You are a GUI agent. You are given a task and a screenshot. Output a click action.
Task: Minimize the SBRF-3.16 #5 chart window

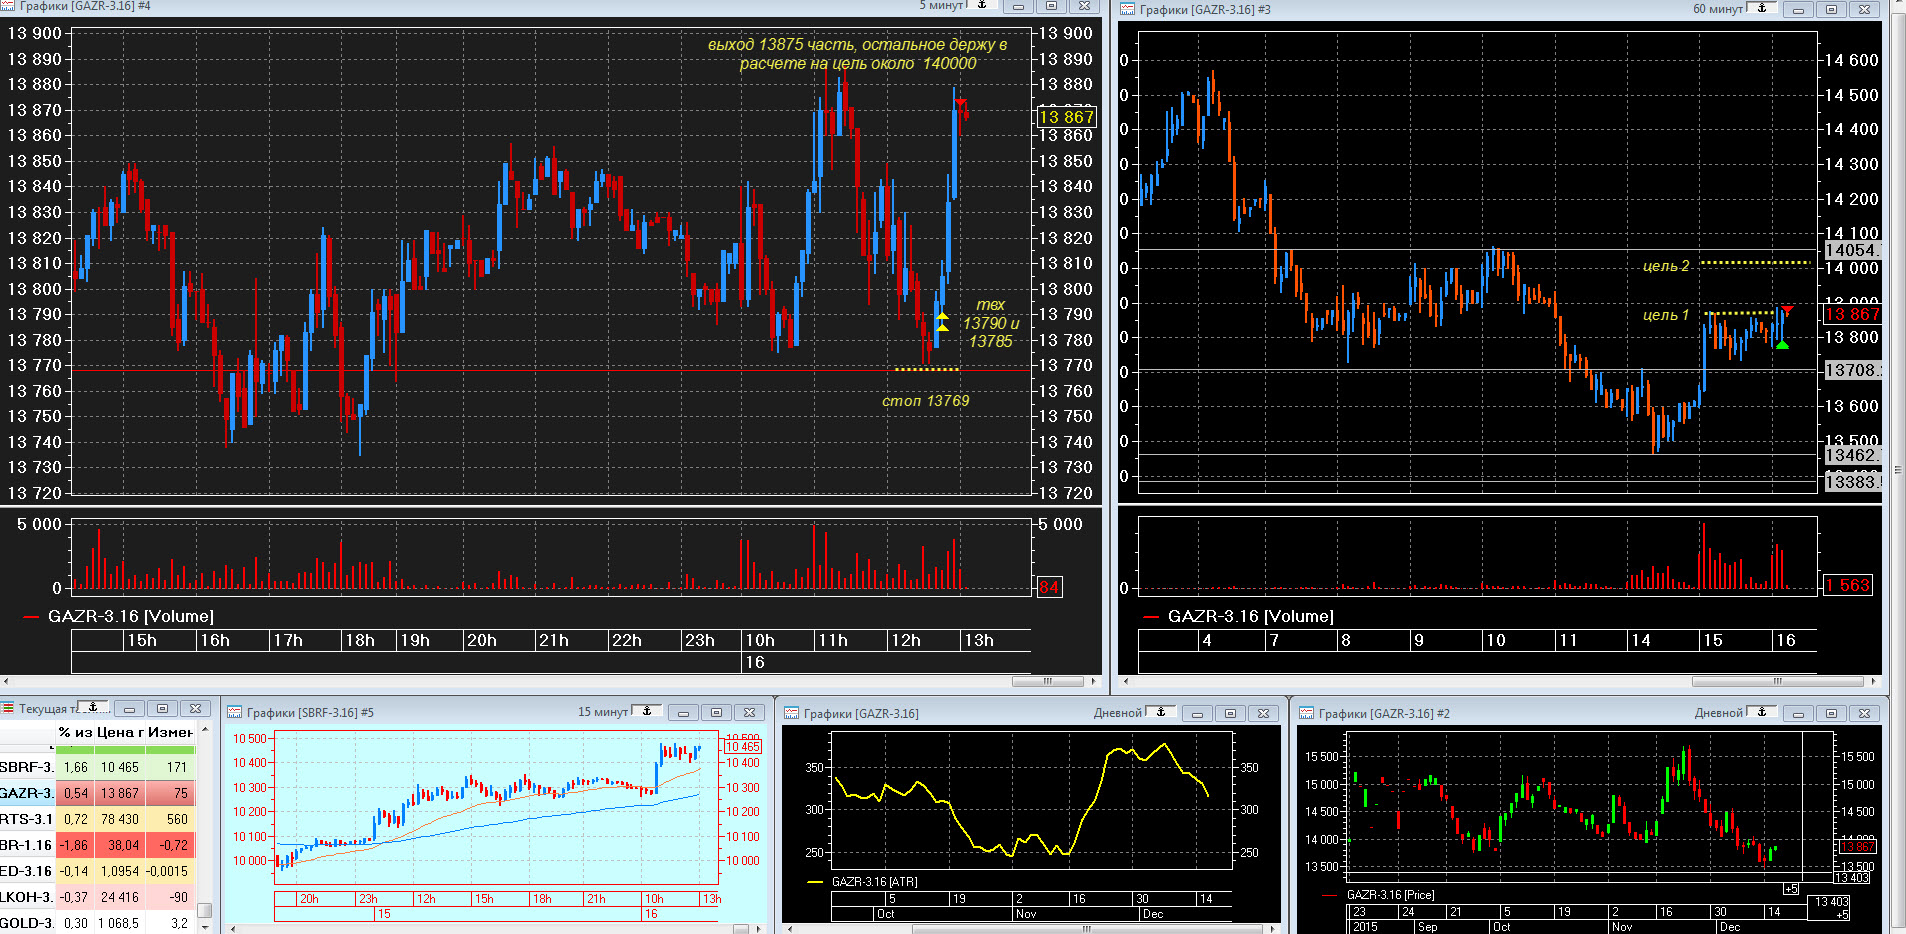683,713
